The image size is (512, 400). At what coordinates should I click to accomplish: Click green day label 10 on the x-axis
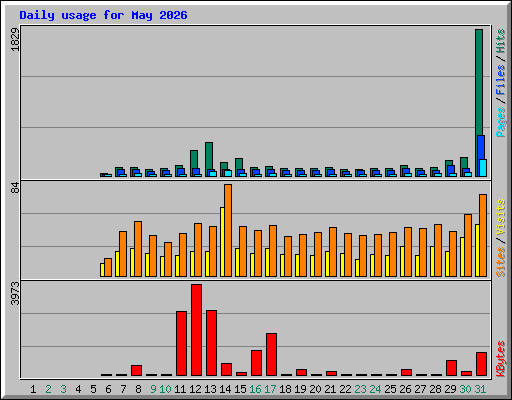pos(165,389)
